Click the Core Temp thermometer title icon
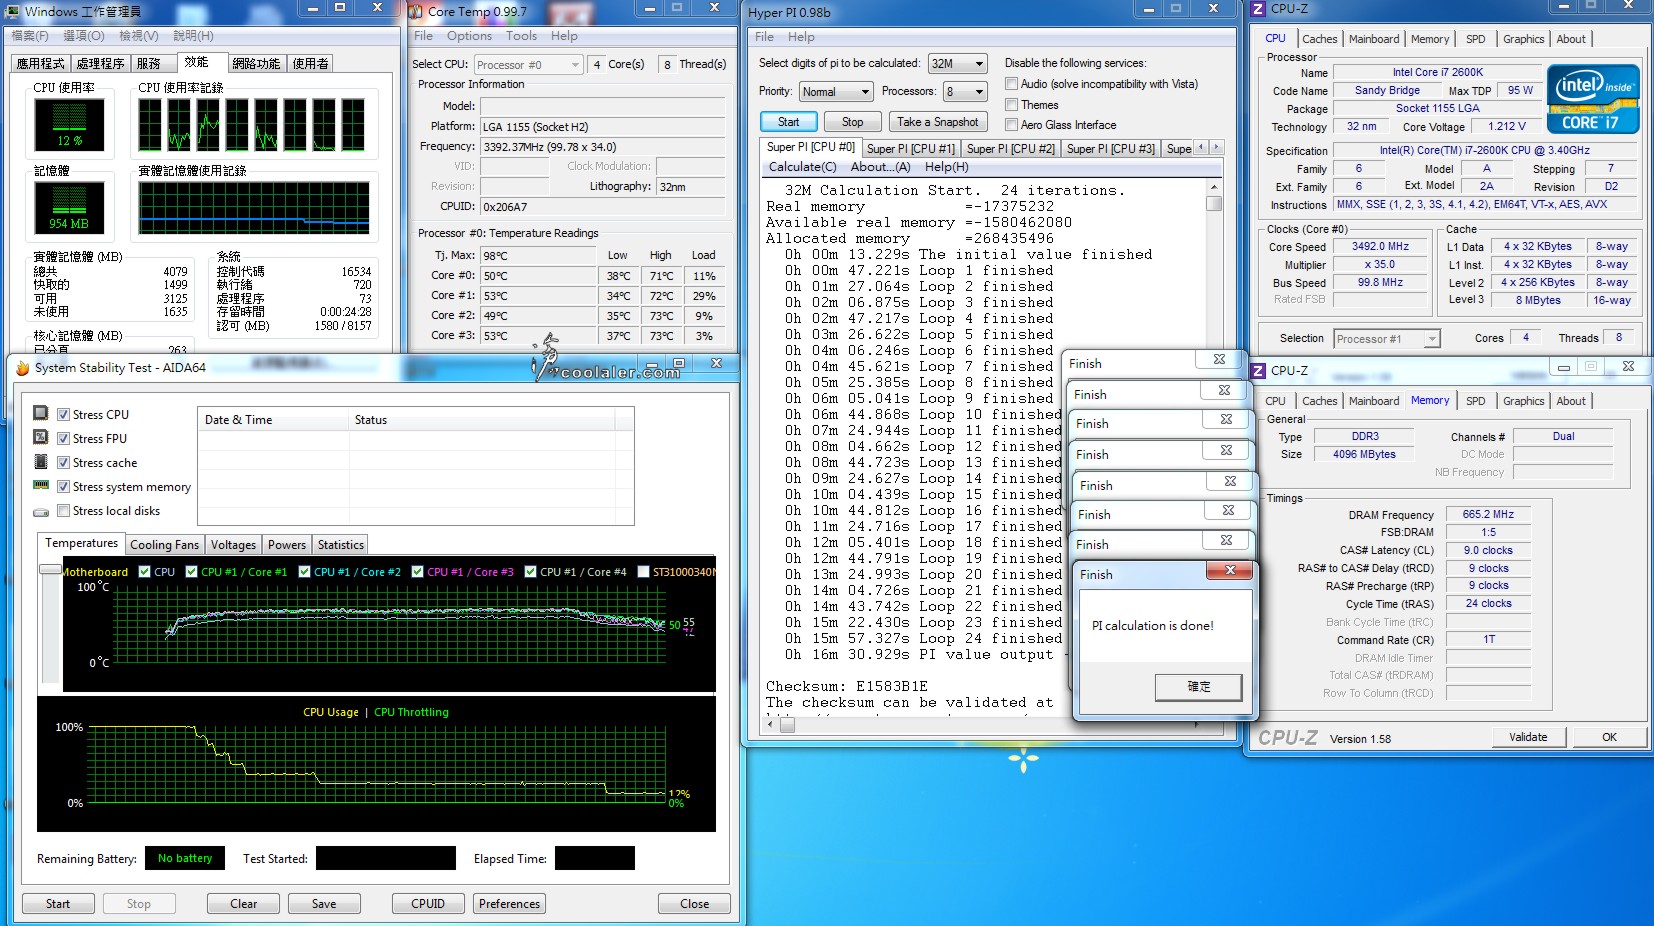The image size is (1654, 926). pyautogui.click(x=416, y=11)
